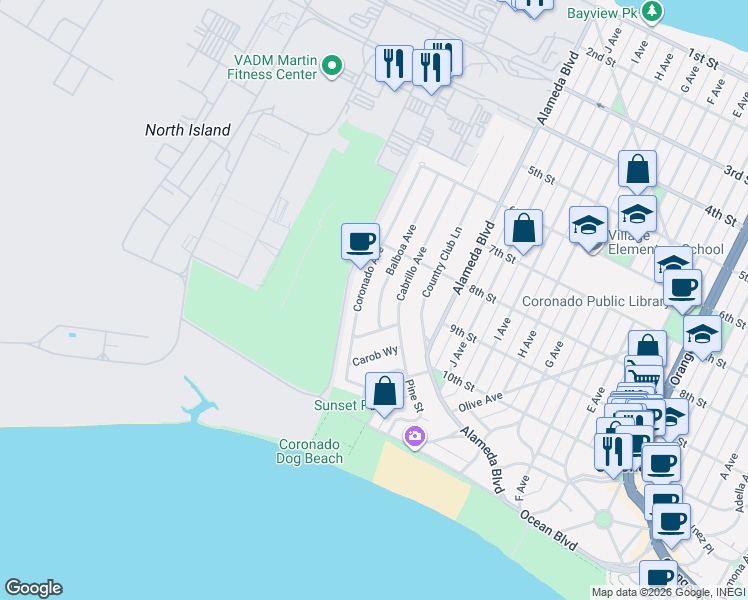748x600 pixels.
Task: Click the Village Elementary School label
Action: 666,243
